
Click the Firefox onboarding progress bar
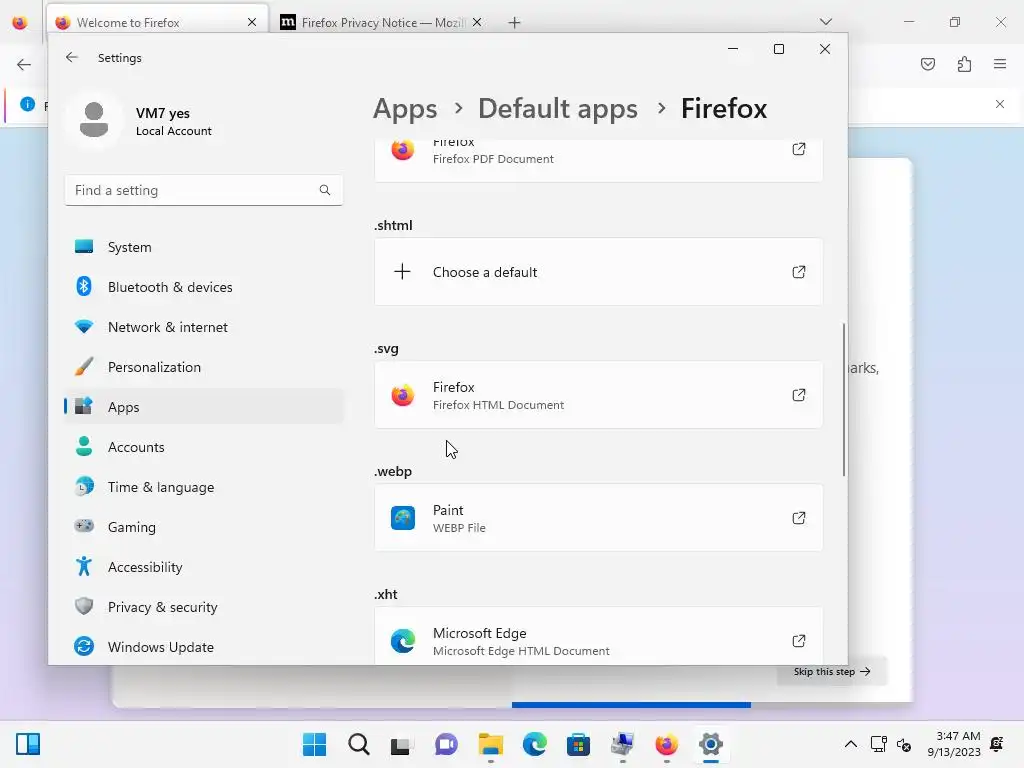pyautogui.click(x=632, y=705)
